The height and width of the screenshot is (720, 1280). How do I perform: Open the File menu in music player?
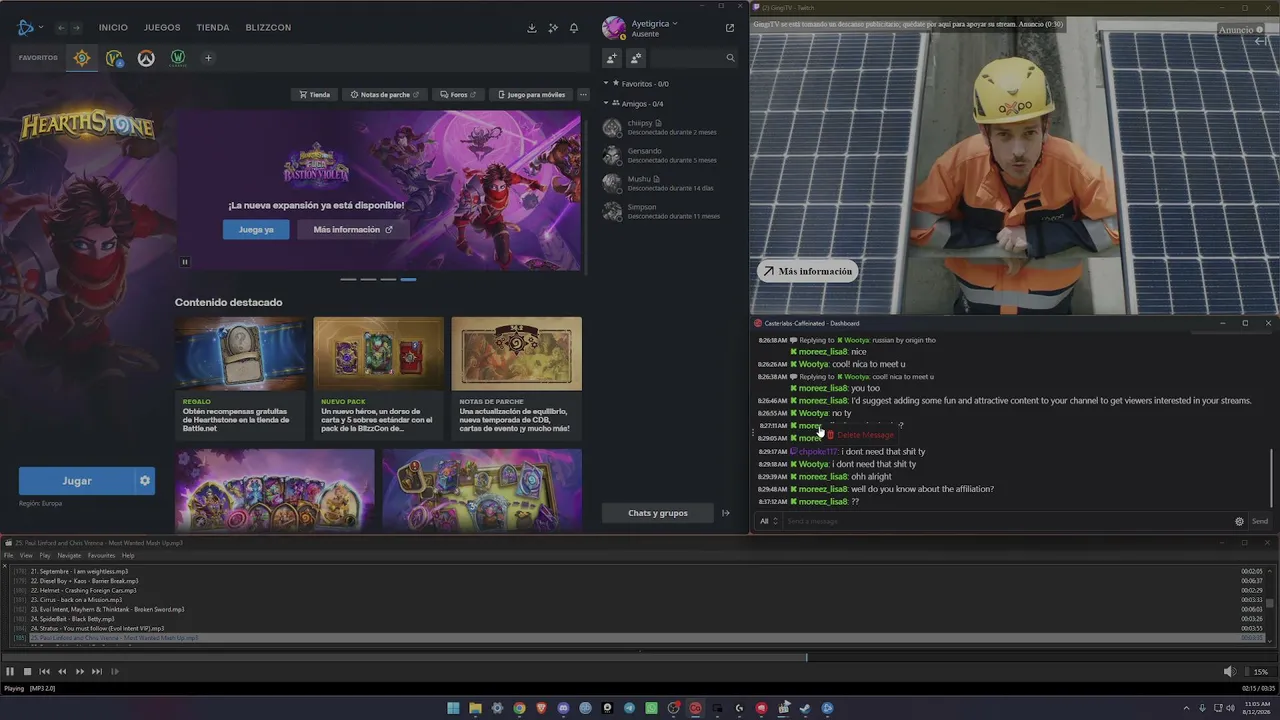tap(9, 556)
